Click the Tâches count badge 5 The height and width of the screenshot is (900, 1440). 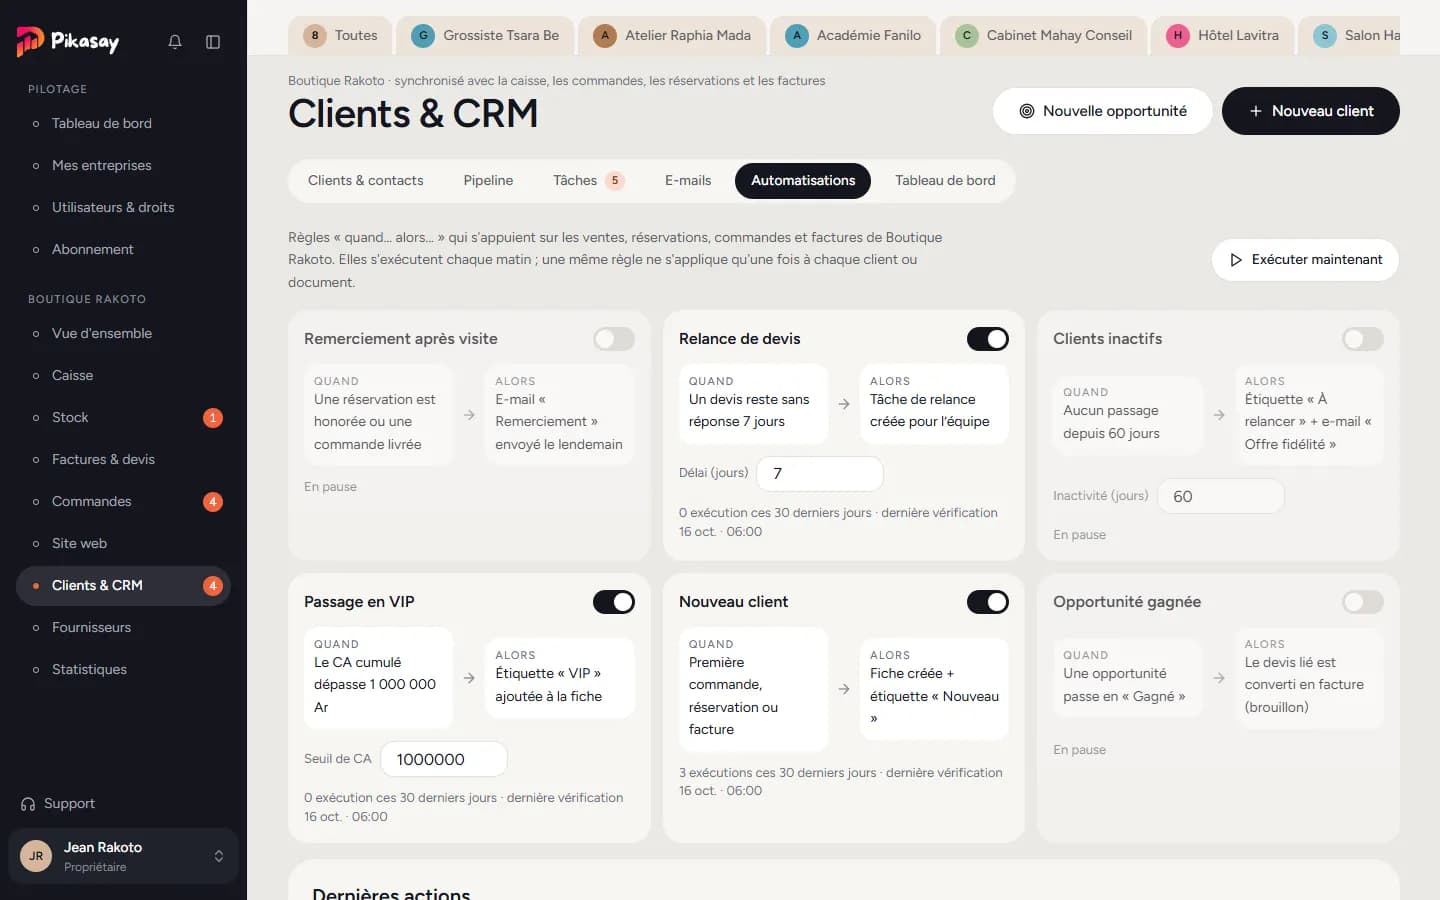pyautogui.click(x=615, y=181)
